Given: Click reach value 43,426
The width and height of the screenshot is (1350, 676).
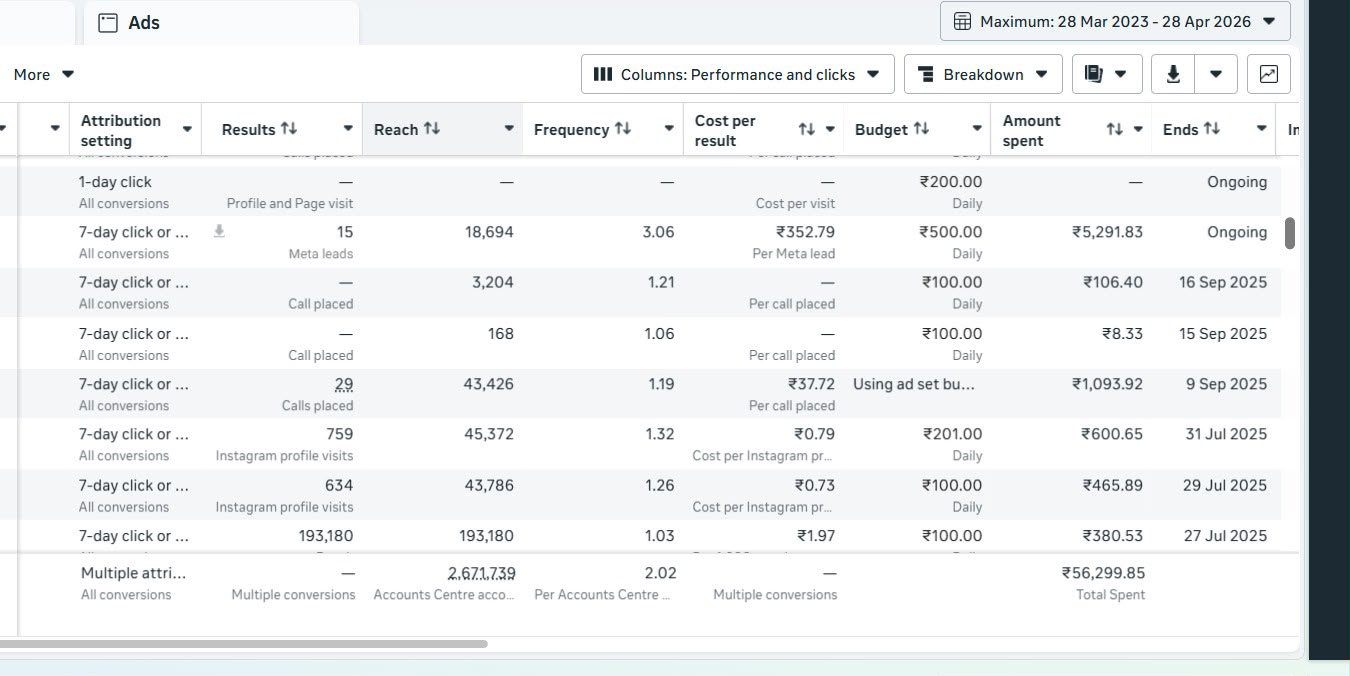Looking at the screenshot, I should tap(489, 384).
